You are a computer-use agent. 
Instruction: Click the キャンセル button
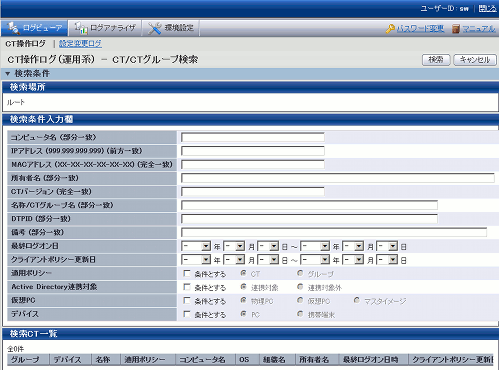click(x=475, y=60)
